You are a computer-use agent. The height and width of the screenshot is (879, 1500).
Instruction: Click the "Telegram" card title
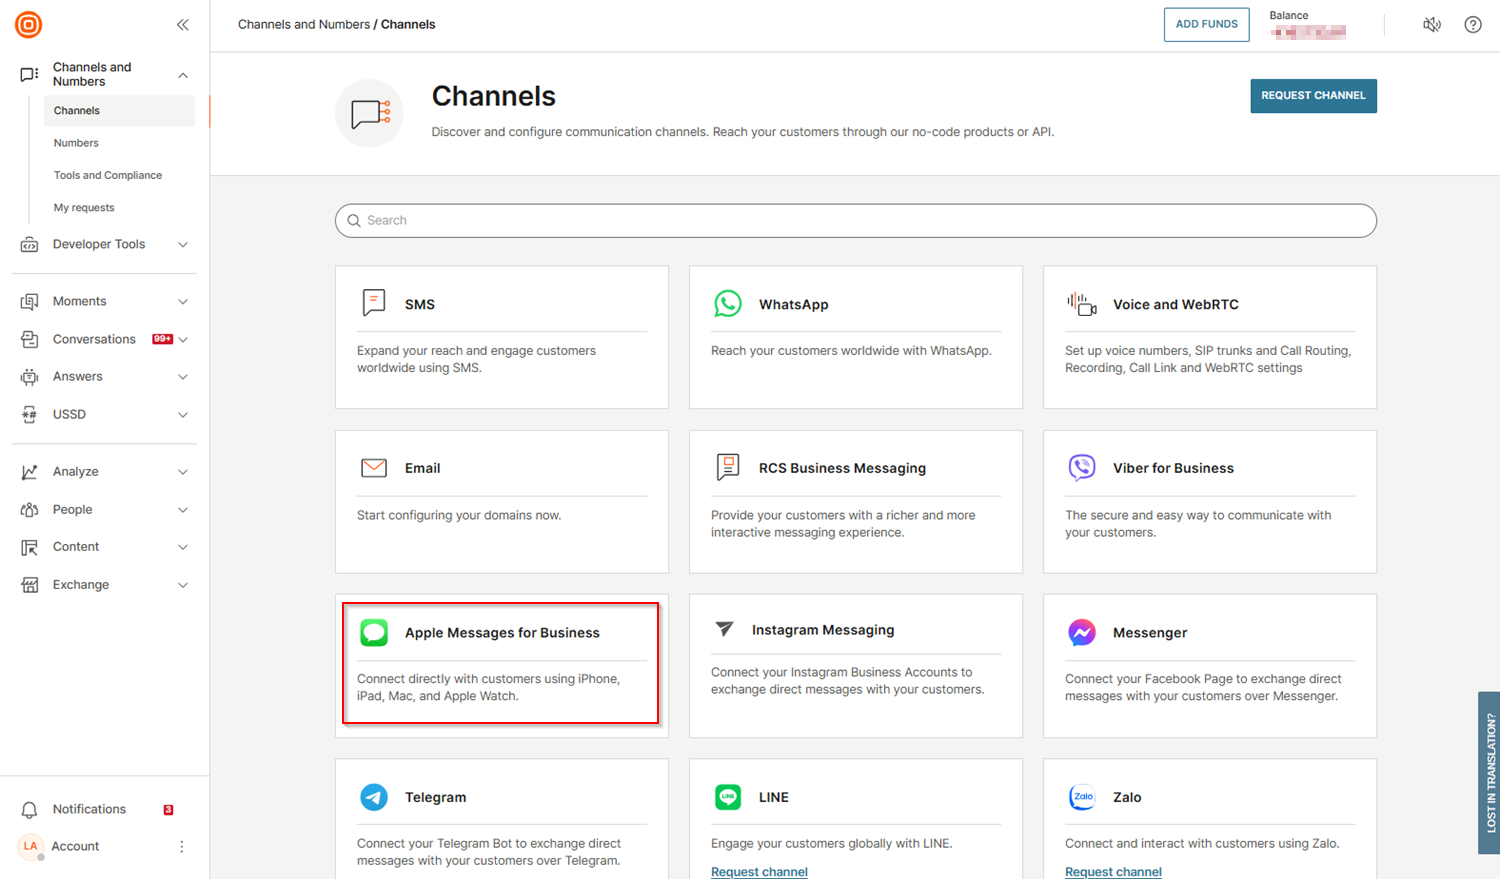pos(435,798)
